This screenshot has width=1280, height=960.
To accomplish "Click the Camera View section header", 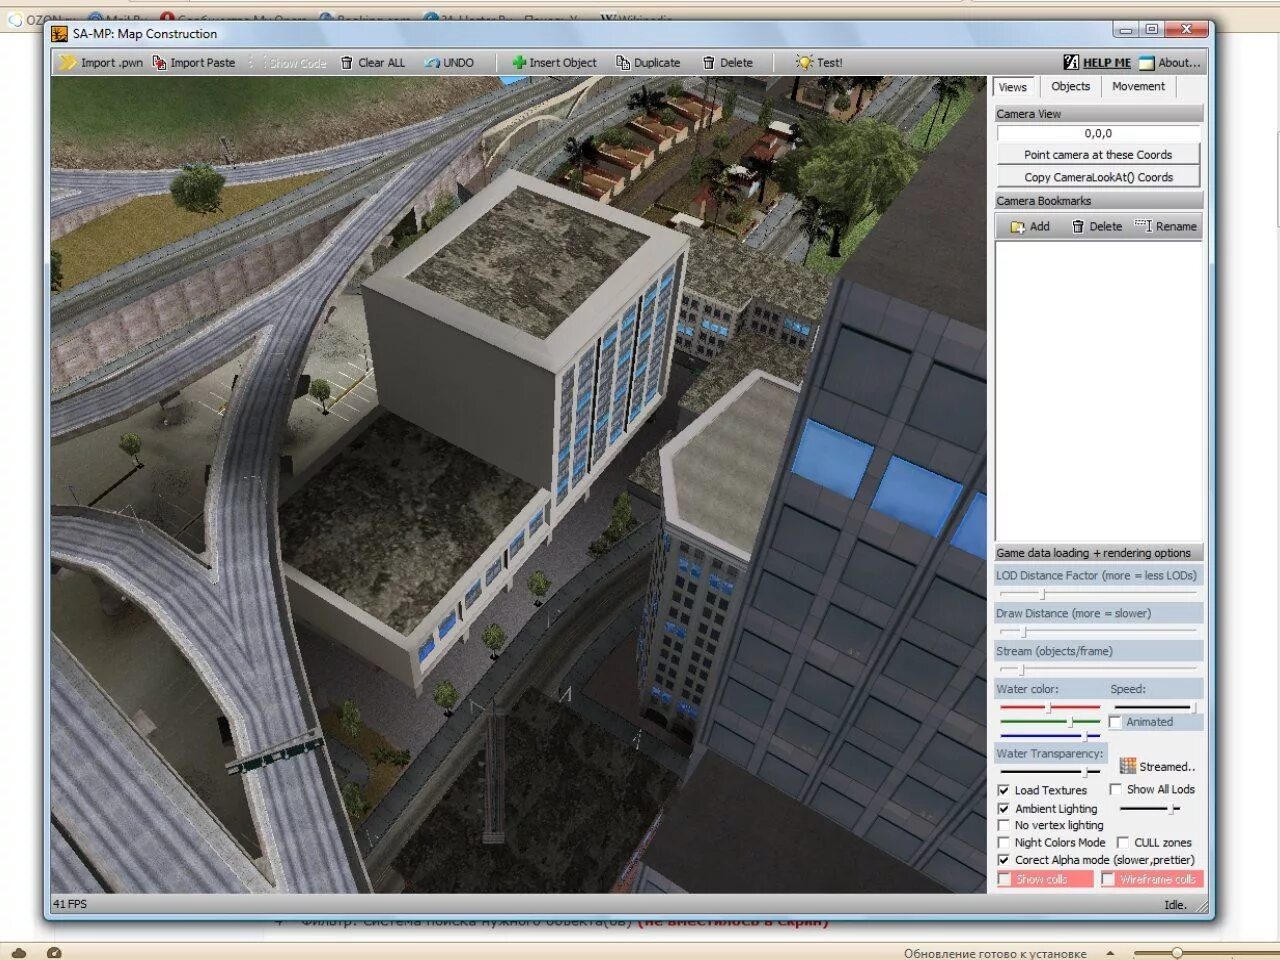I will click(x=1098, y=114).
